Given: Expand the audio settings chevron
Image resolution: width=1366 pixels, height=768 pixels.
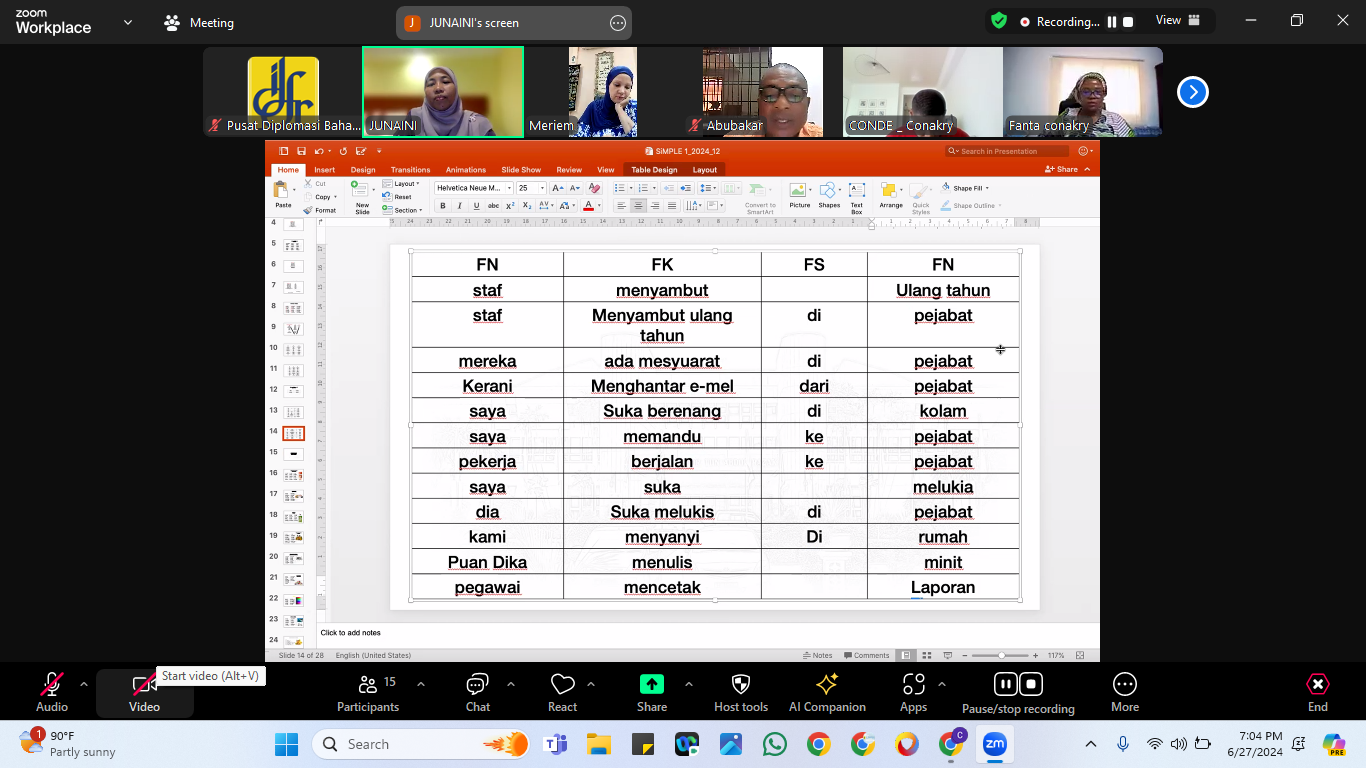Looking at the screenshot, I should (84, 684).
